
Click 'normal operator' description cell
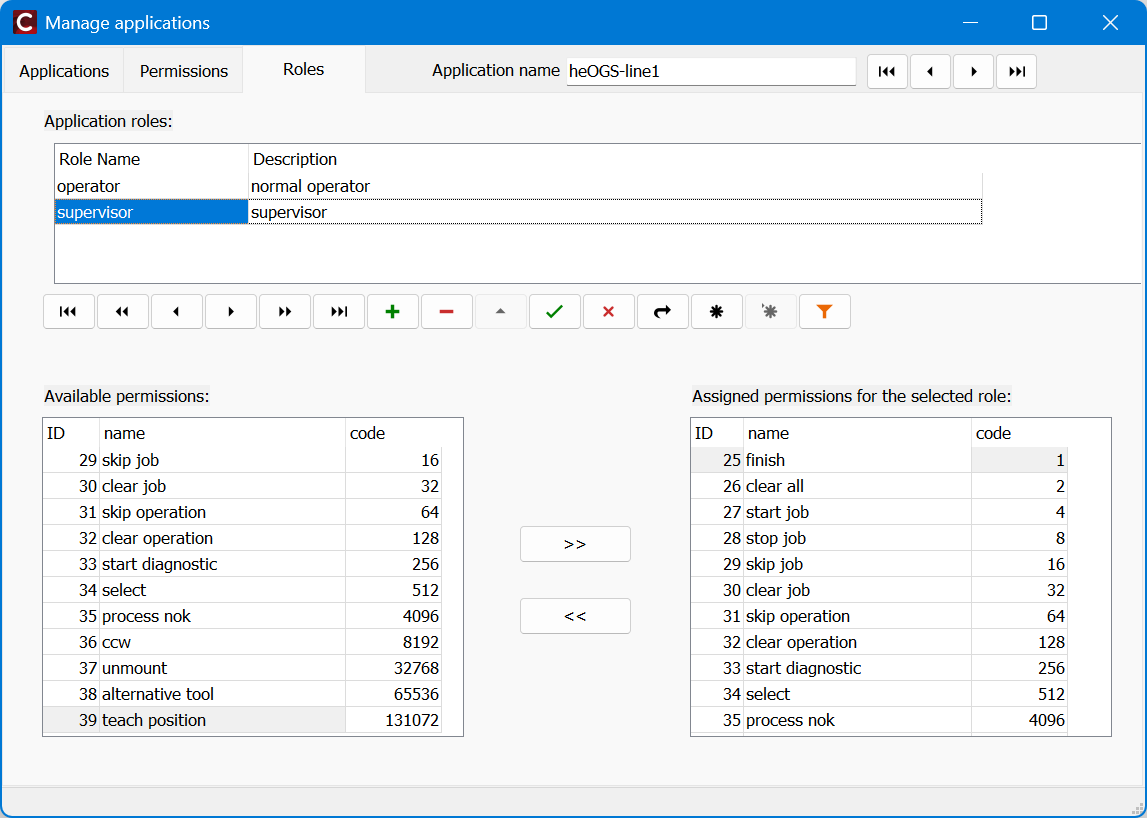coord(614,187)
